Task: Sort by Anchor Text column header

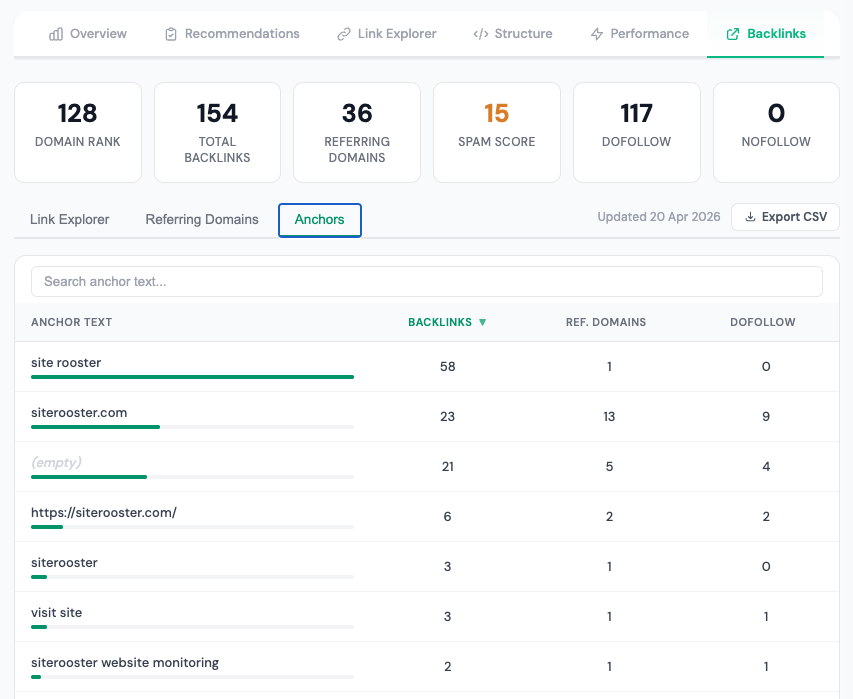Action: click(x=71, y=322)
